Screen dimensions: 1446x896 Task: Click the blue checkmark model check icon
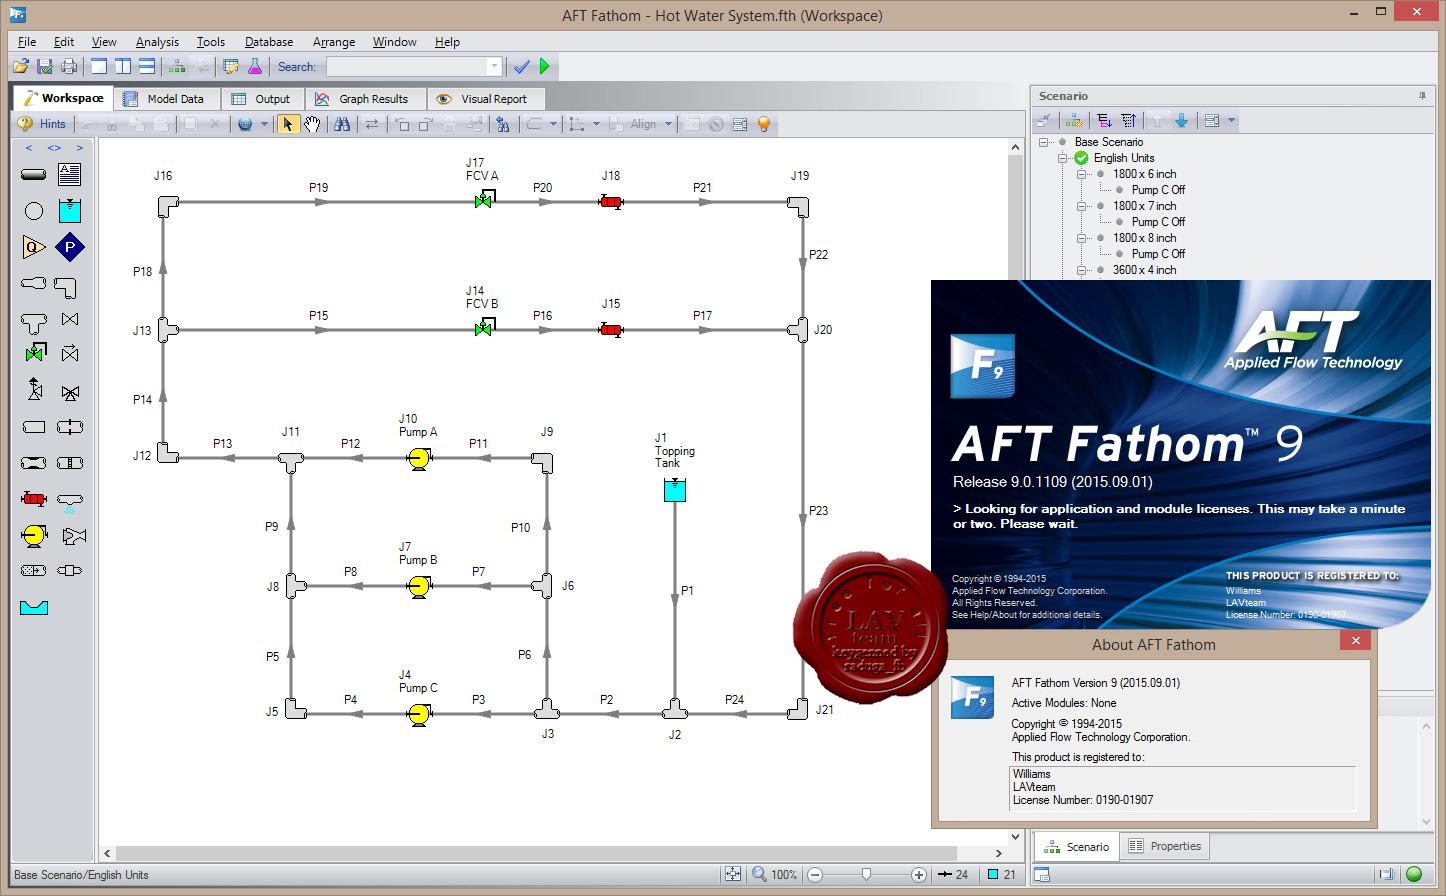[x=521, y=67]
